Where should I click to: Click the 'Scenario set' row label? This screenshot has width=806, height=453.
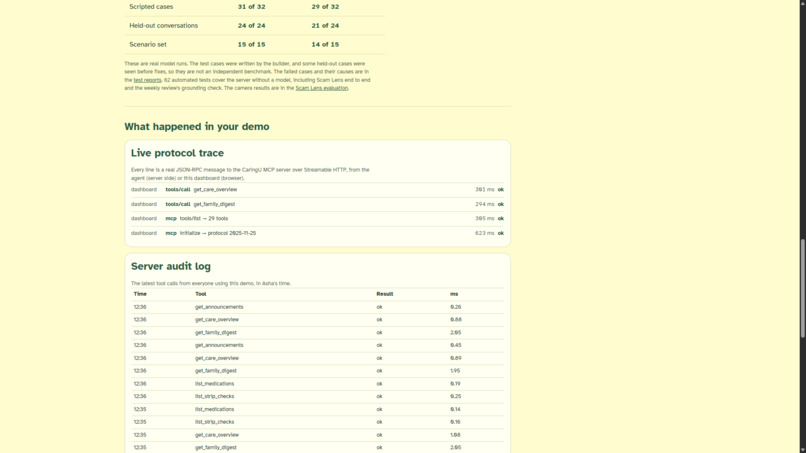tap(148, 45)
